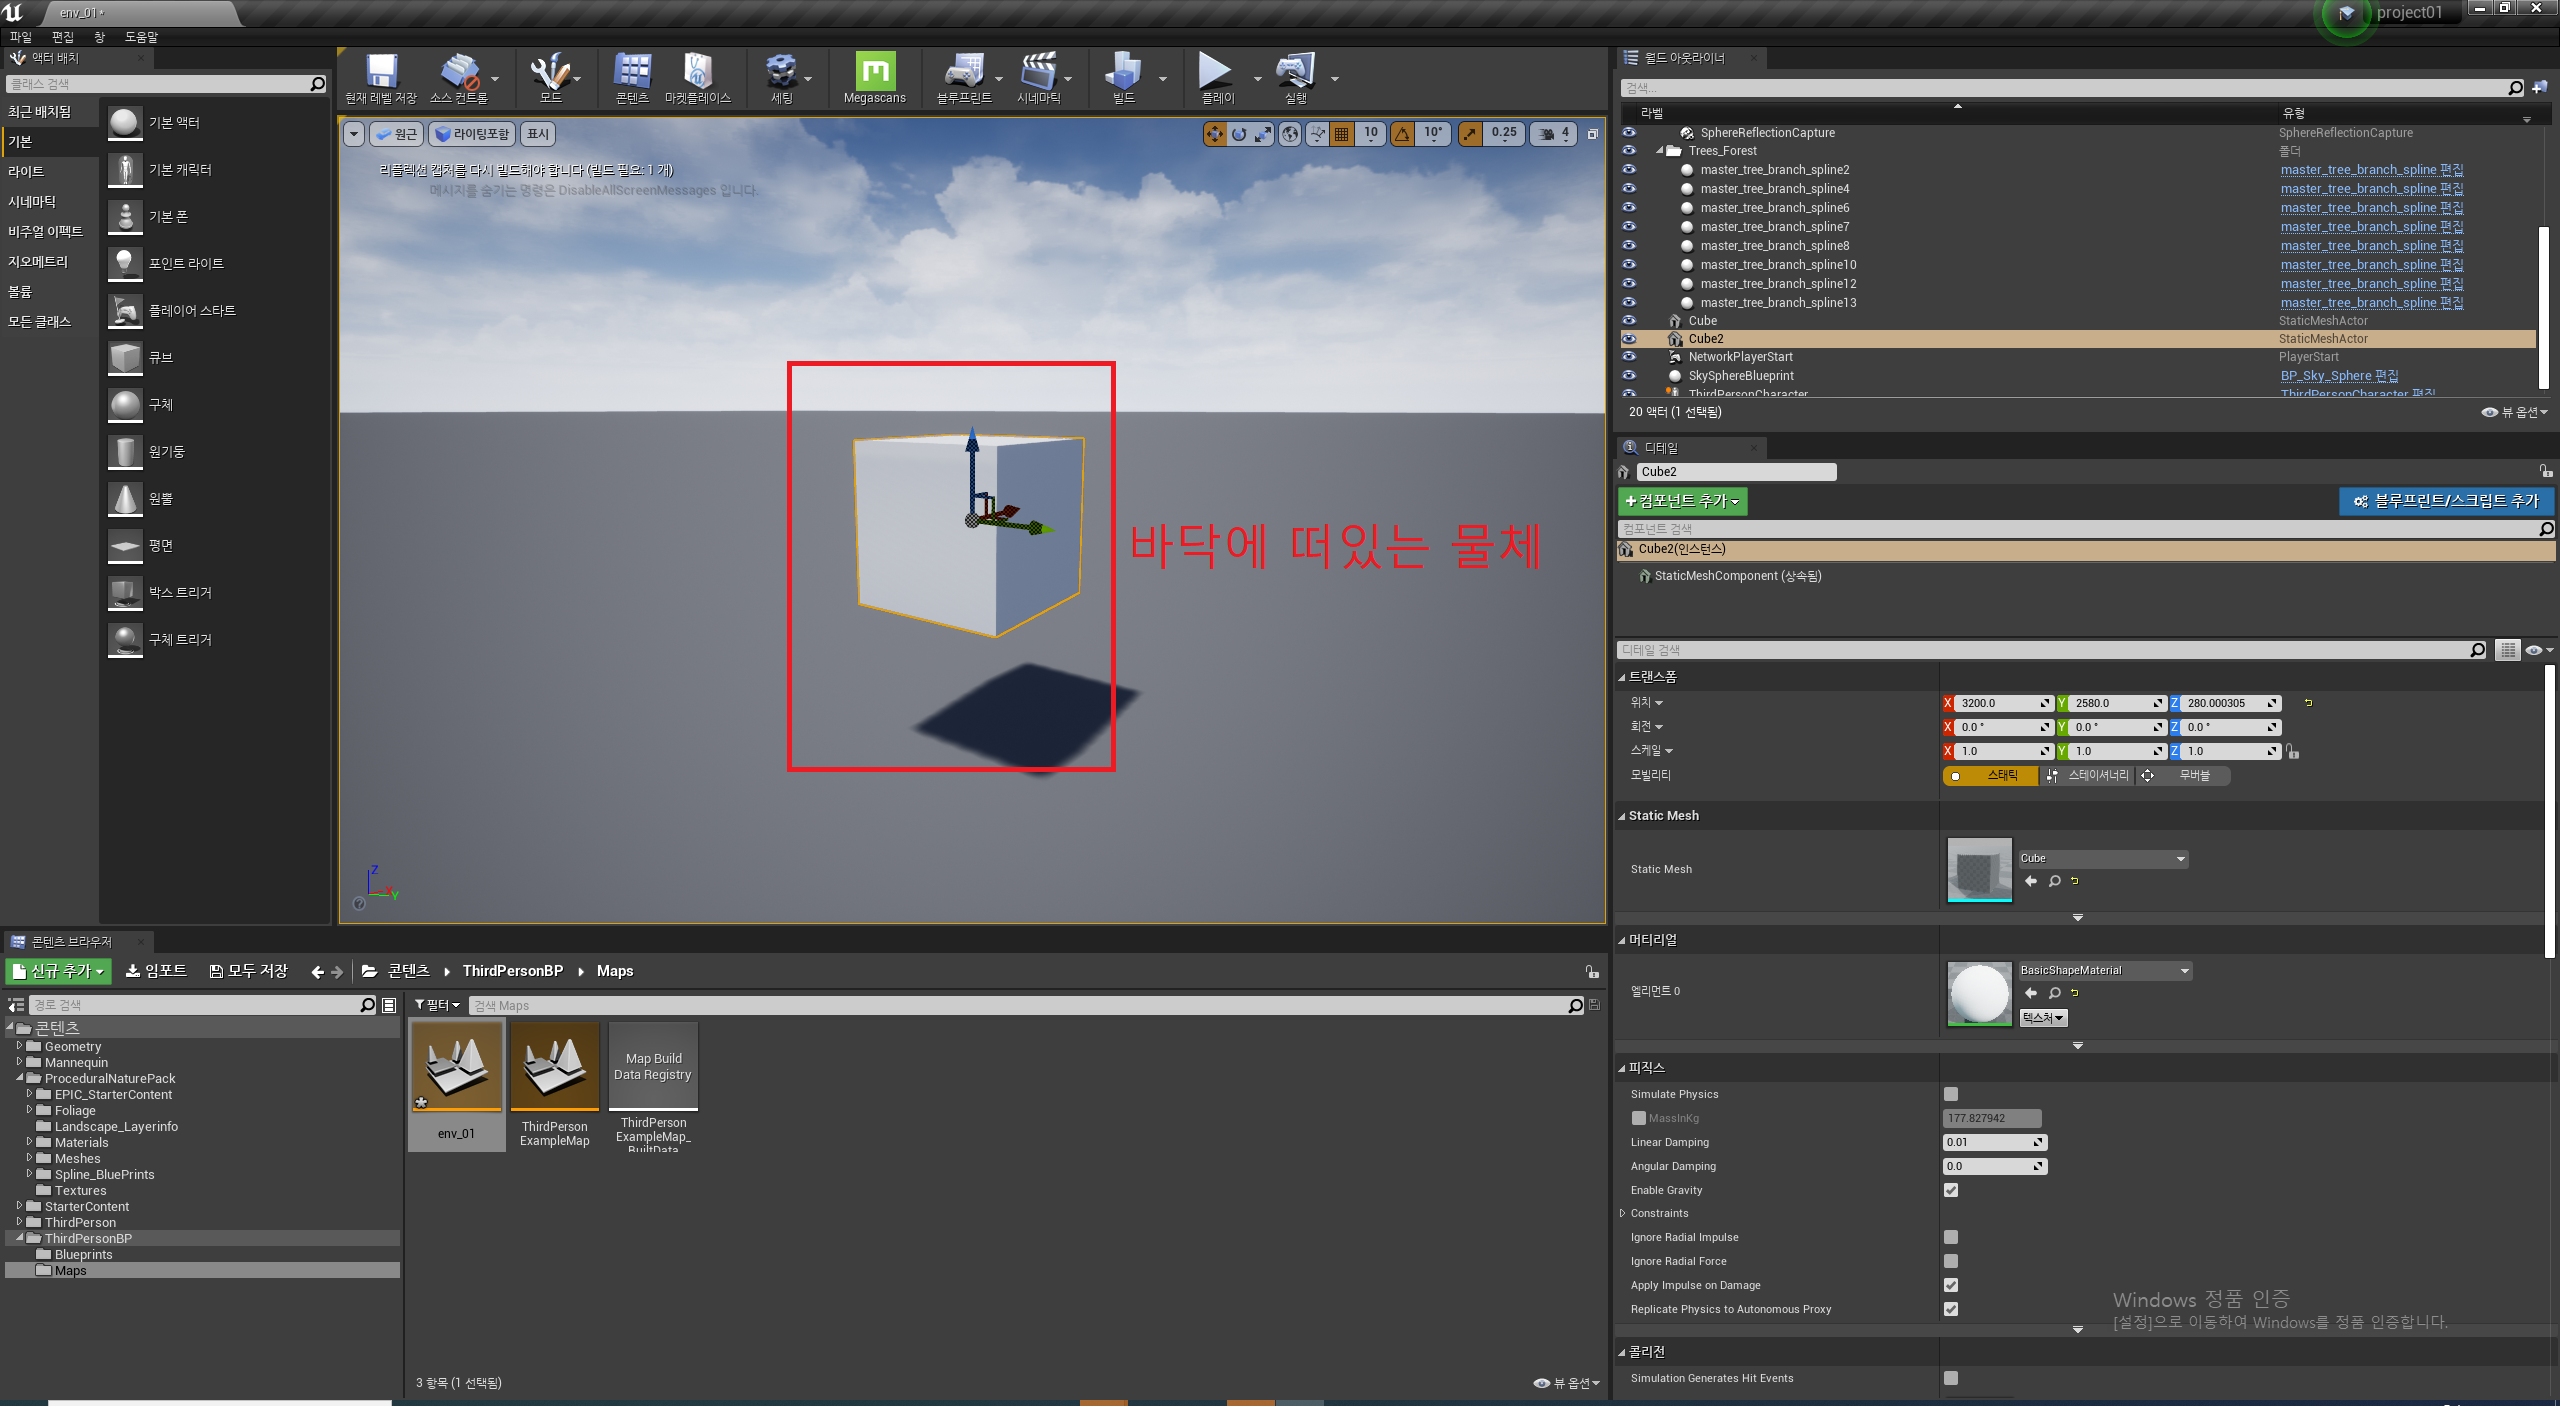Select the ThirdPersonExampleMap asset thumbnail
2560x1406 pixels.
[x=555, y=1066]
